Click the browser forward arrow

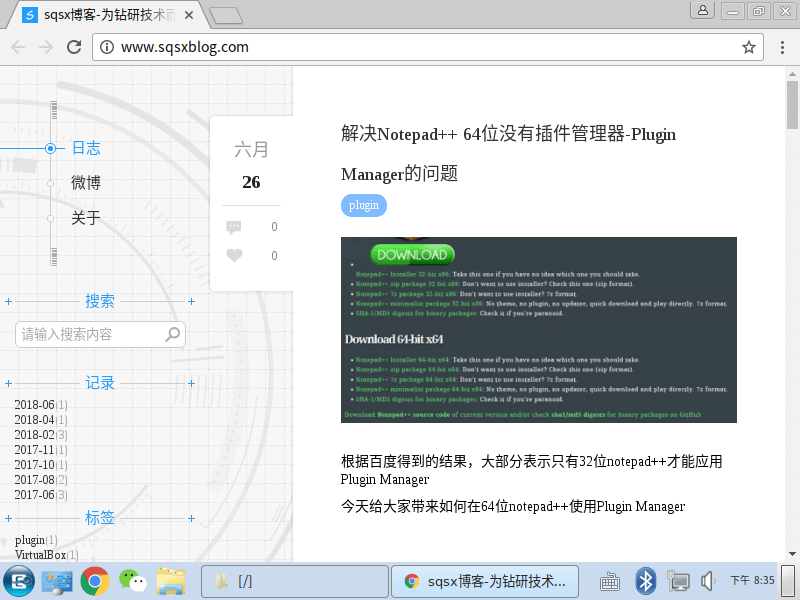pyautogui.click(x=46, y=47)
